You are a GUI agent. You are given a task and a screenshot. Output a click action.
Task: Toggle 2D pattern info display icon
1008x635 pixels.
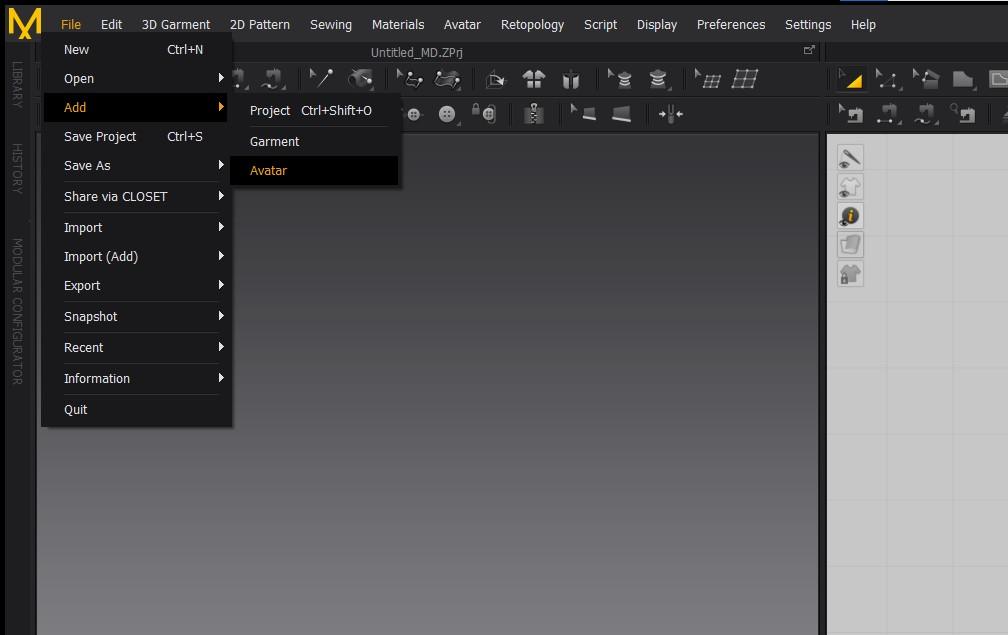coord(850,216)
